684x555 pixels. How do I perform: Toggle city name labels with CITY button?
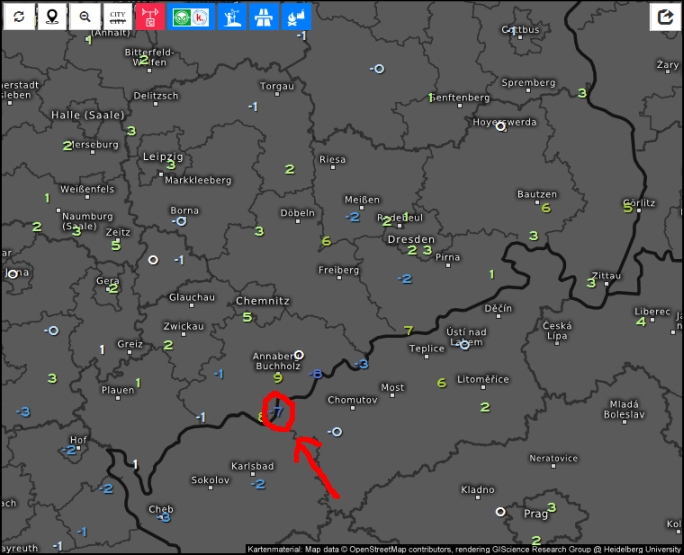click(118, 17)
